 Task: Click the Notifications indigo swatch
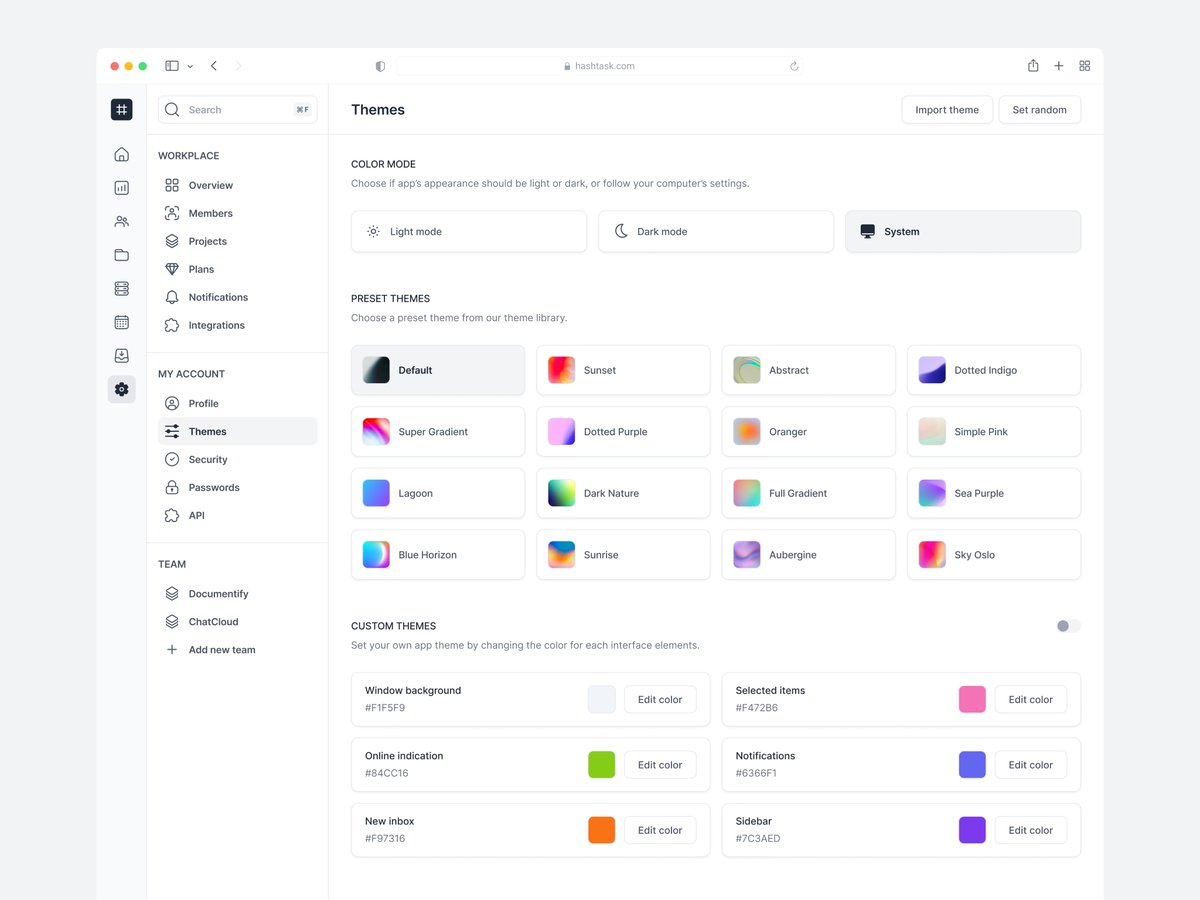click(972, 765)
